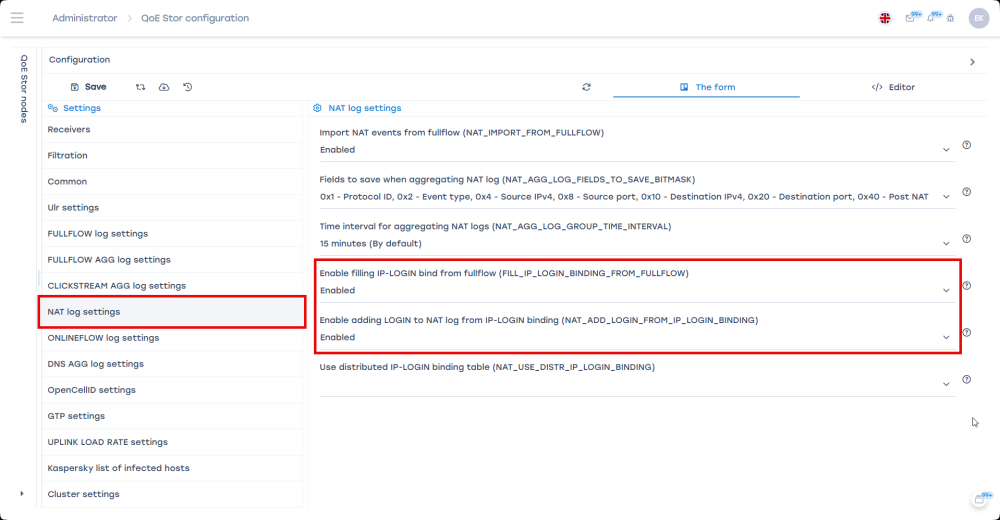Click the configuration history icon
This screenshot has width=1000, height=520.
188,87
